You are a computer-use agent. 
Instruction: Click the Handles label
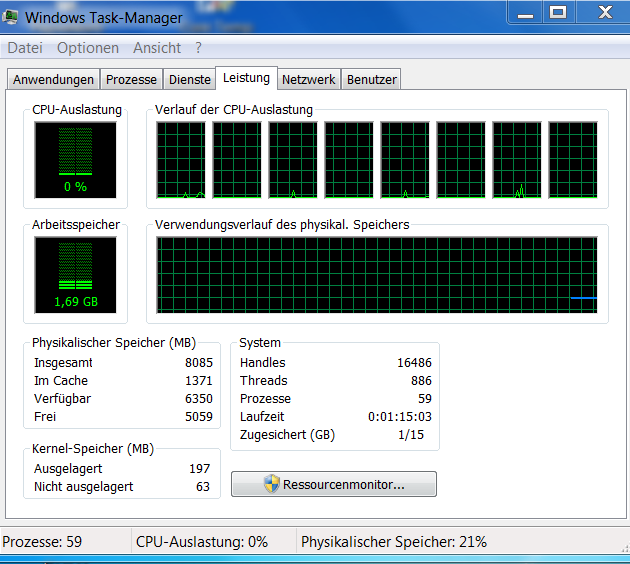(263, 363)
